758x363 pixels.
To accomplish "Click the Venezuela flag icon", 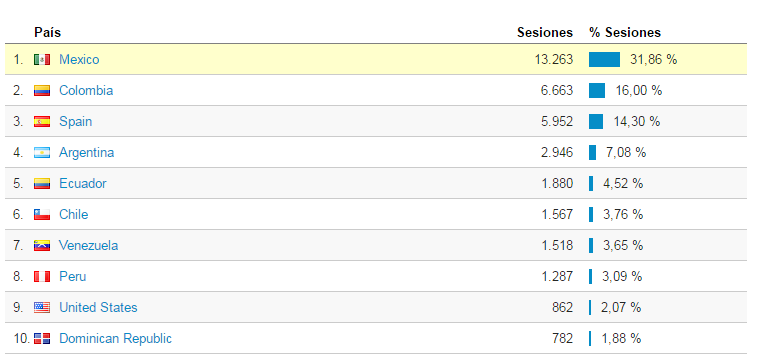I will 42,246.
